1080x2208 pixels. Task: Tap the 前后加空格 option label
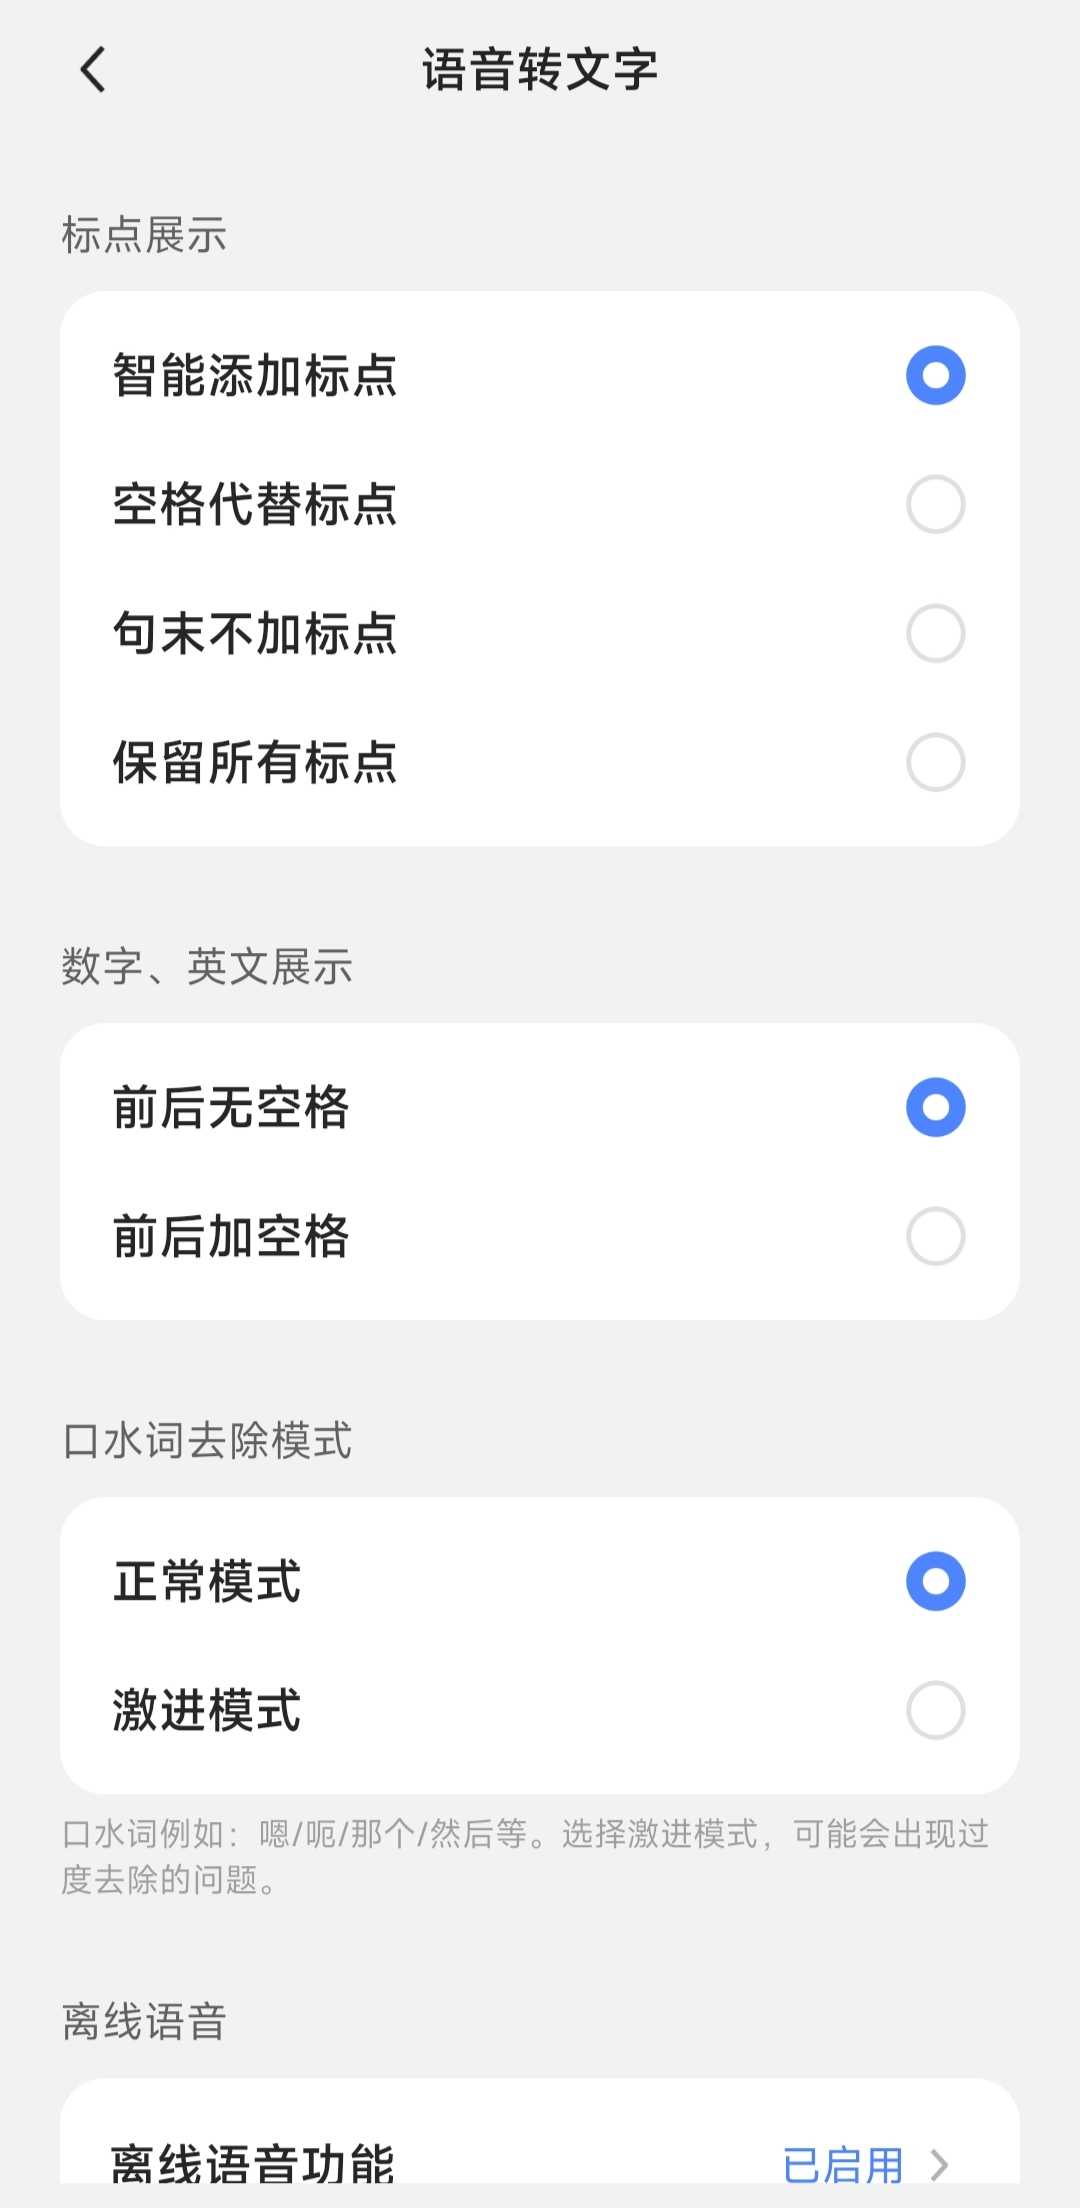[231, 1236]
